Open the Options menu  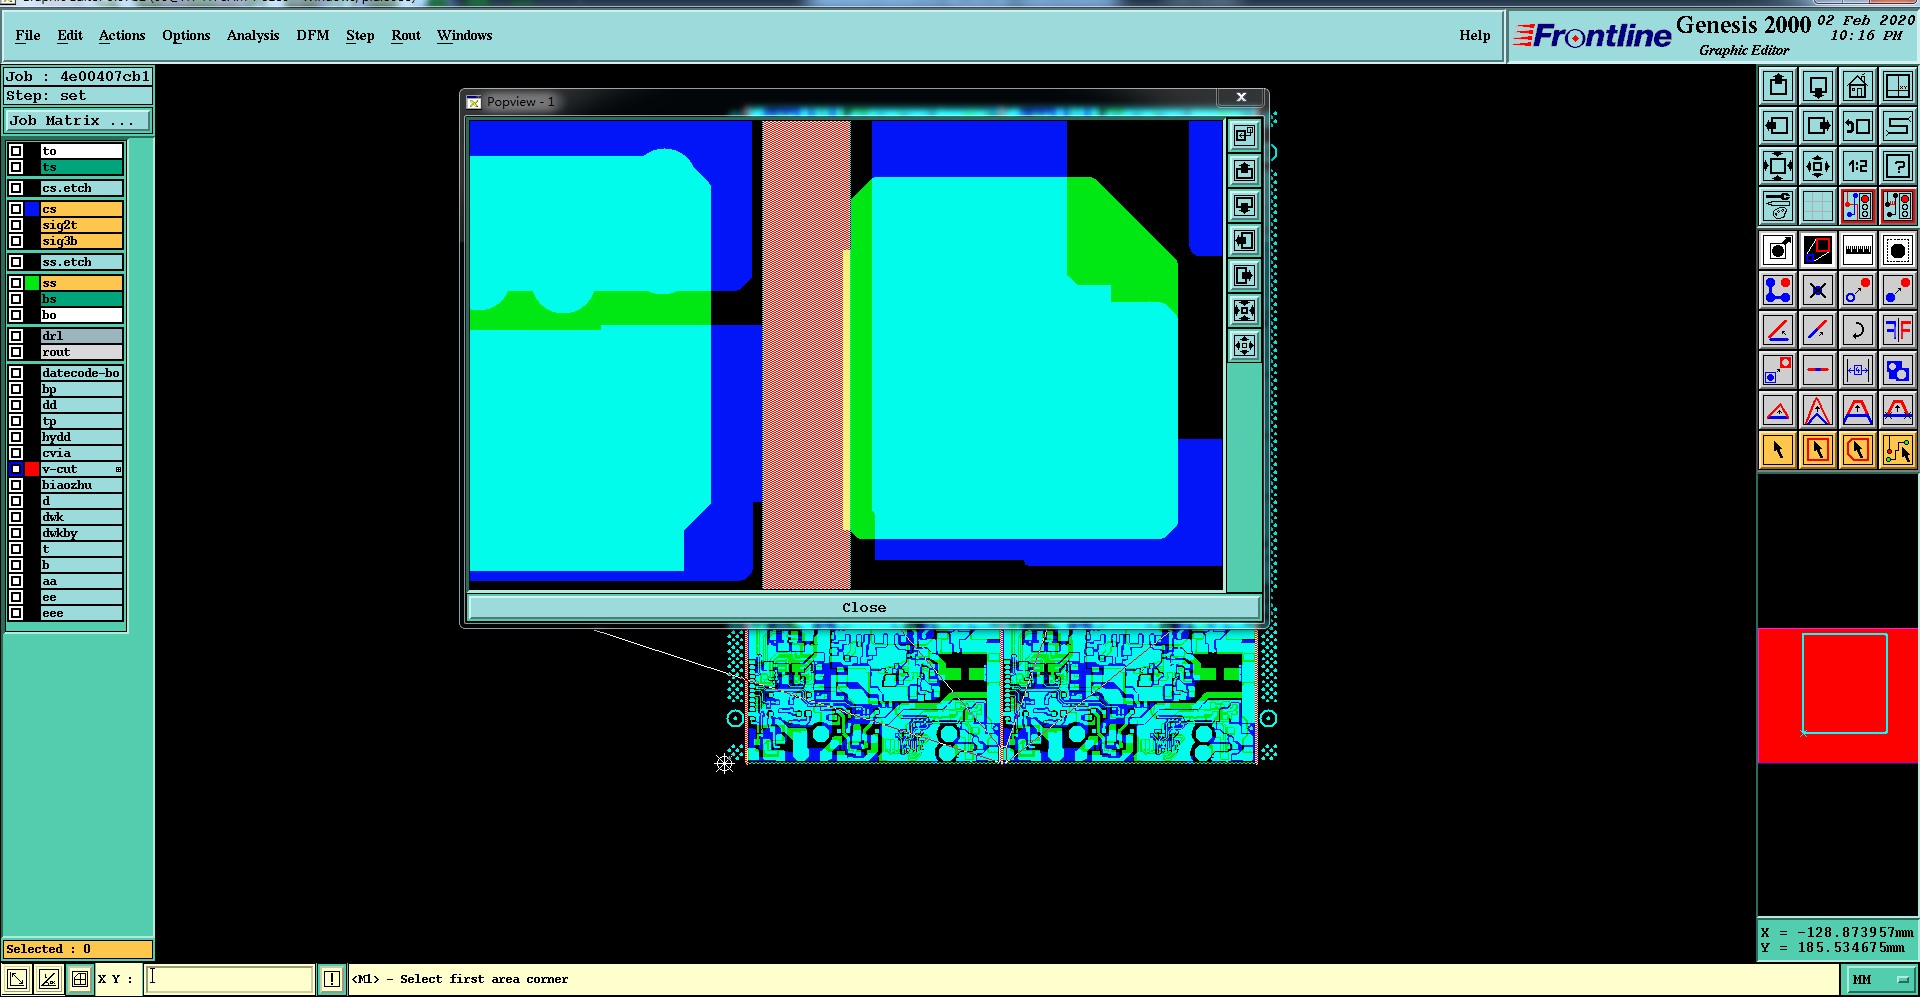[186, 35]
